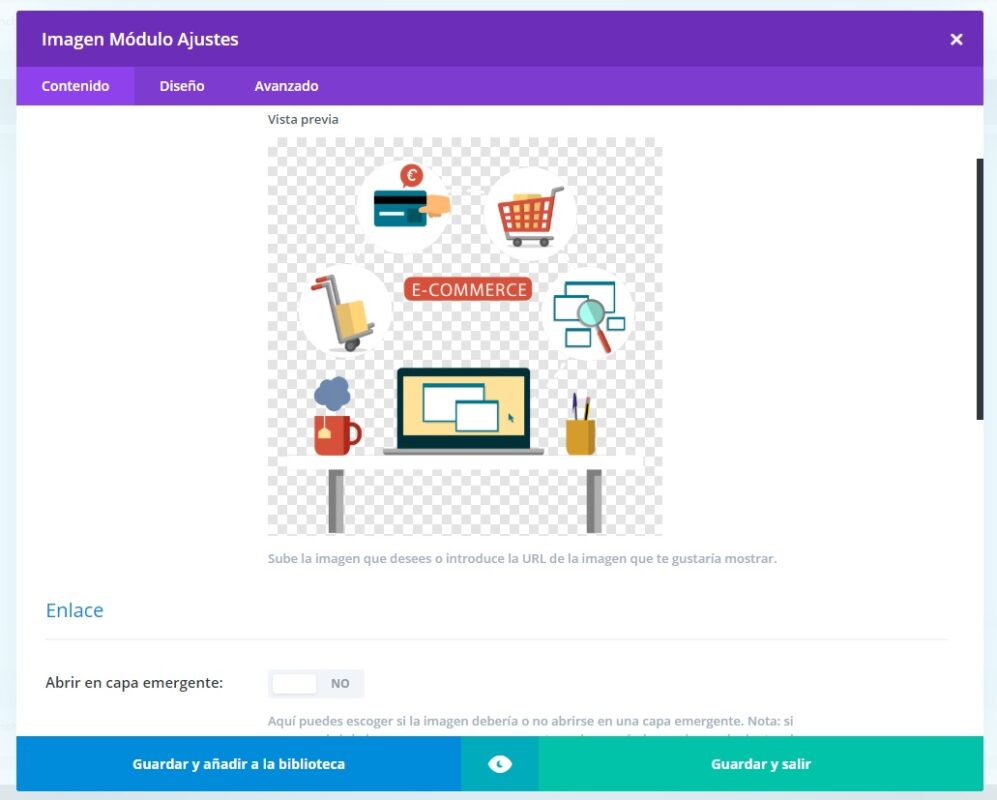Click the hand truck illustration in the preview
Viewport: 997px width, 800px height.
click(x=344, y=310)
